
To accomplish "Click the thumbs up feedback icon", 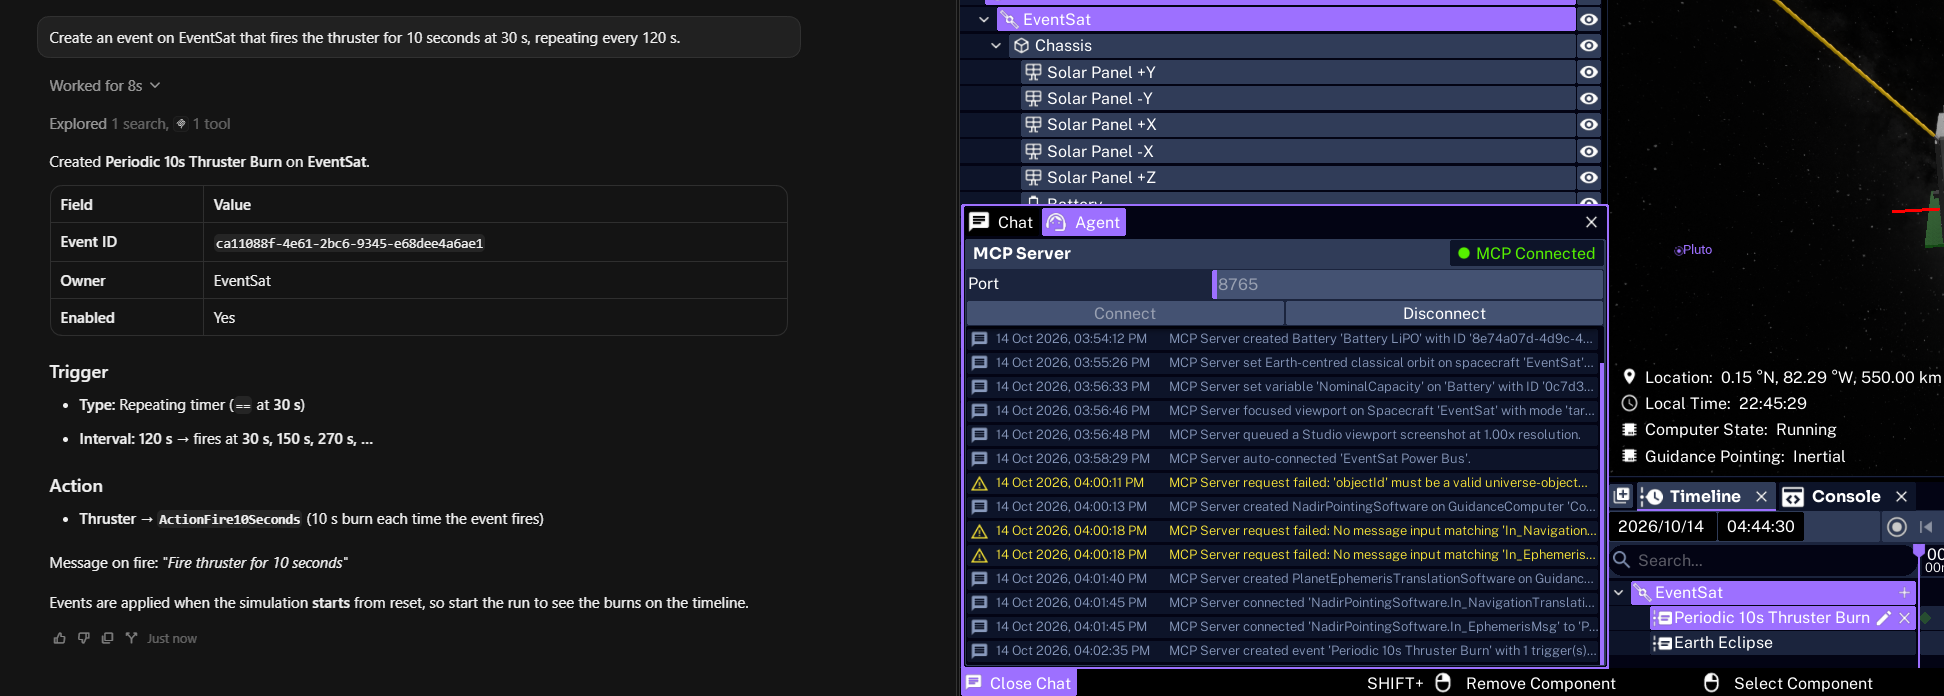I will 59,638.
